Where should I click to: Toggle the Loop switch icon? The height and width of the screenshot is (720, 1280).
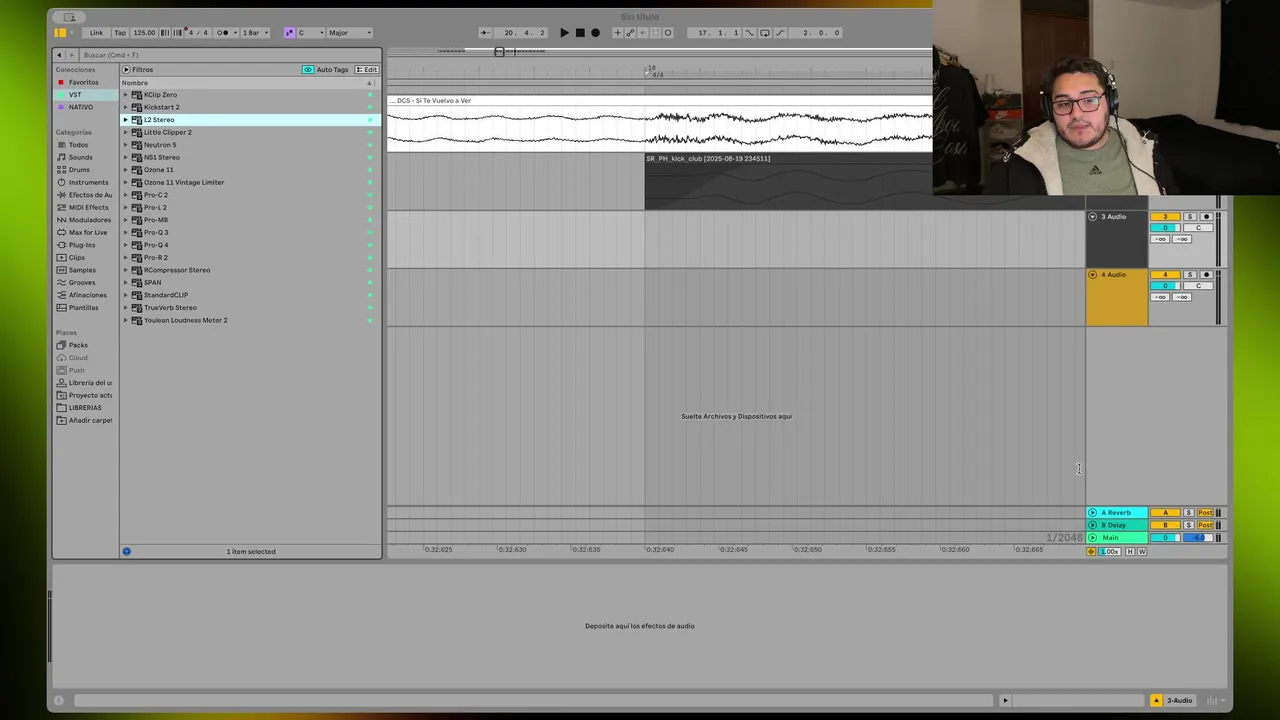(765, 33)
